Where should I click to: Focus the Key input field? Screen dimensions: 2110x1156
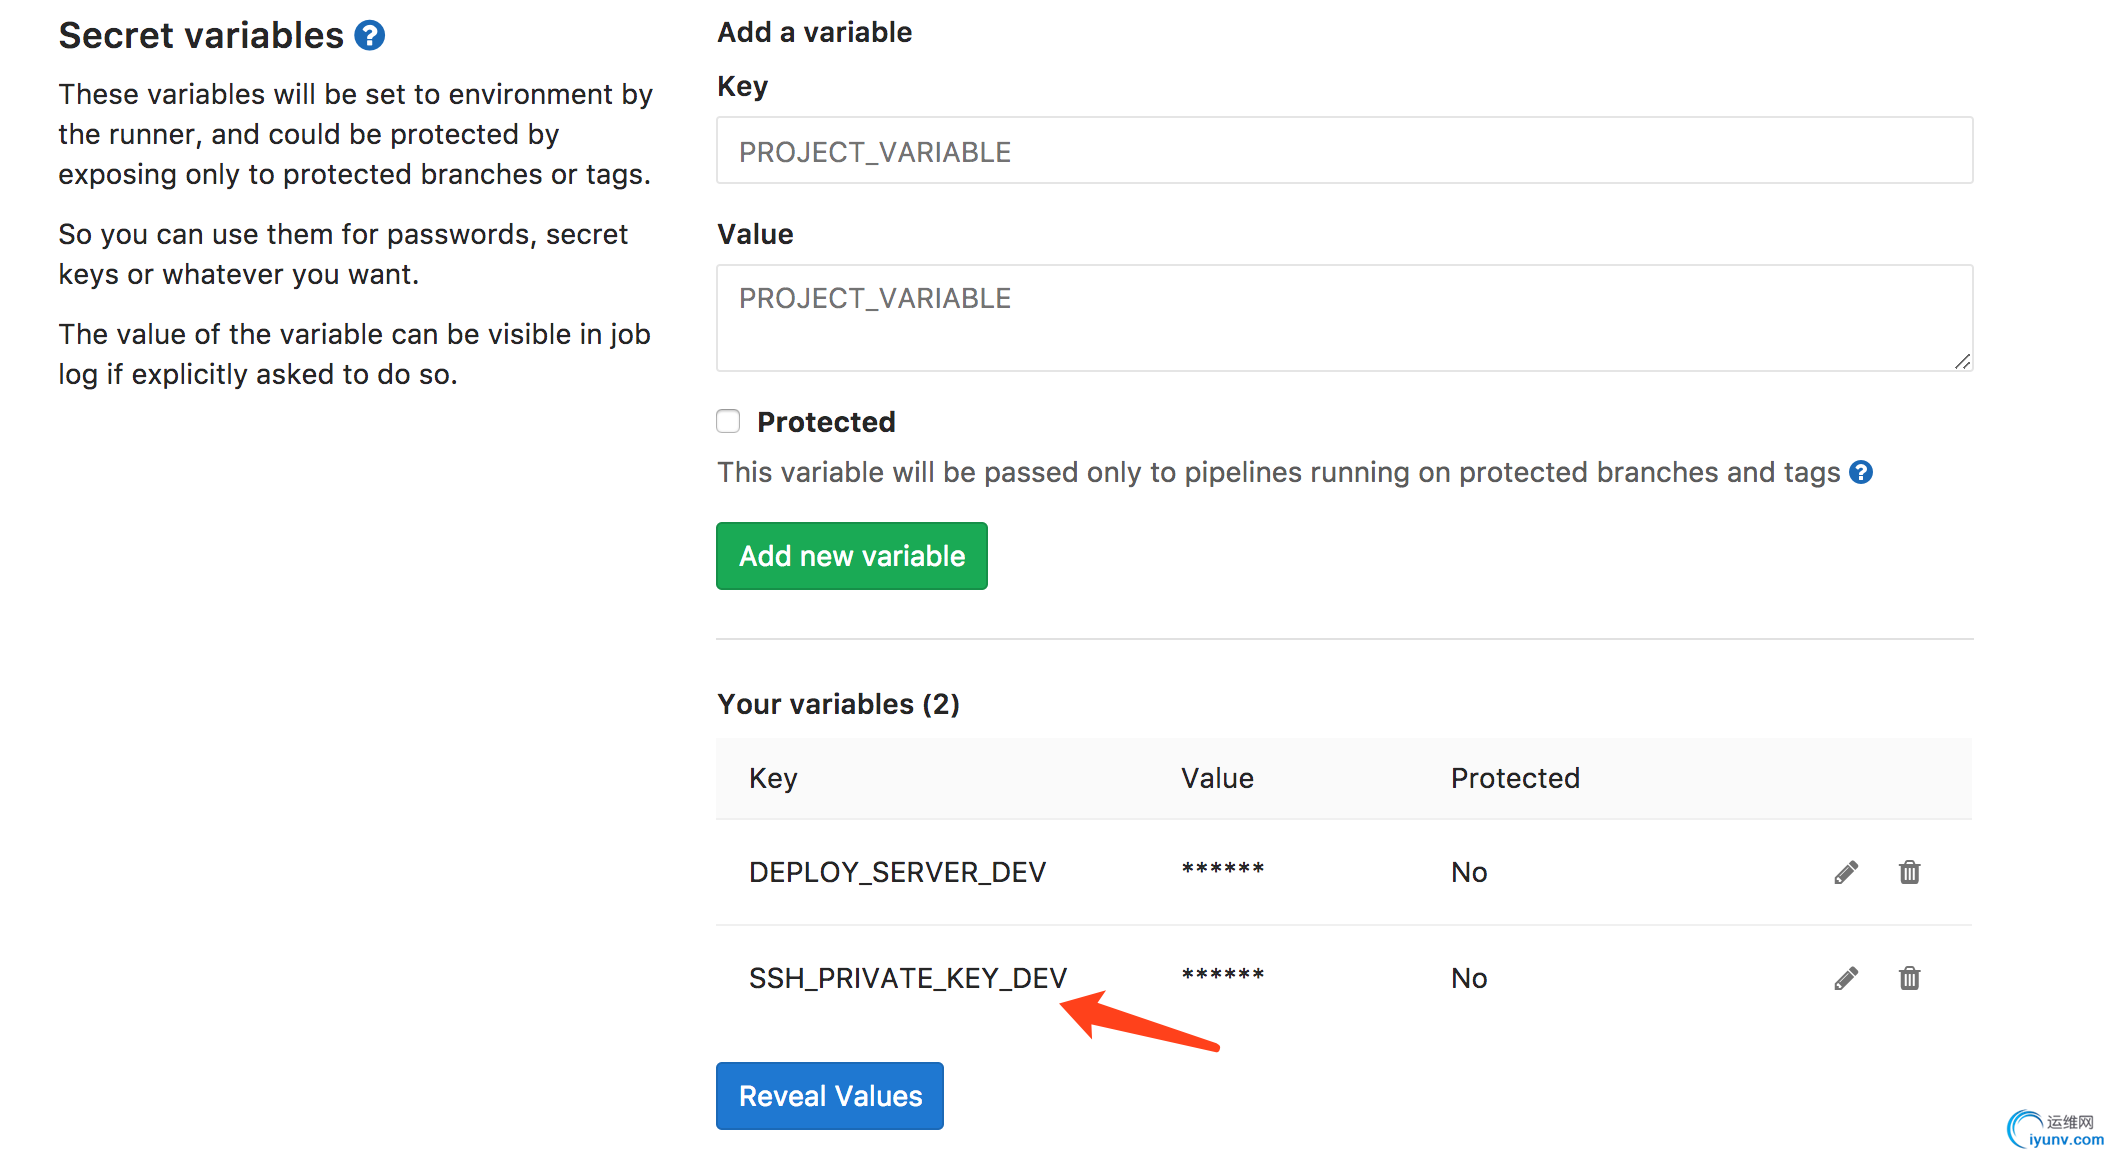pos(1344,151)
